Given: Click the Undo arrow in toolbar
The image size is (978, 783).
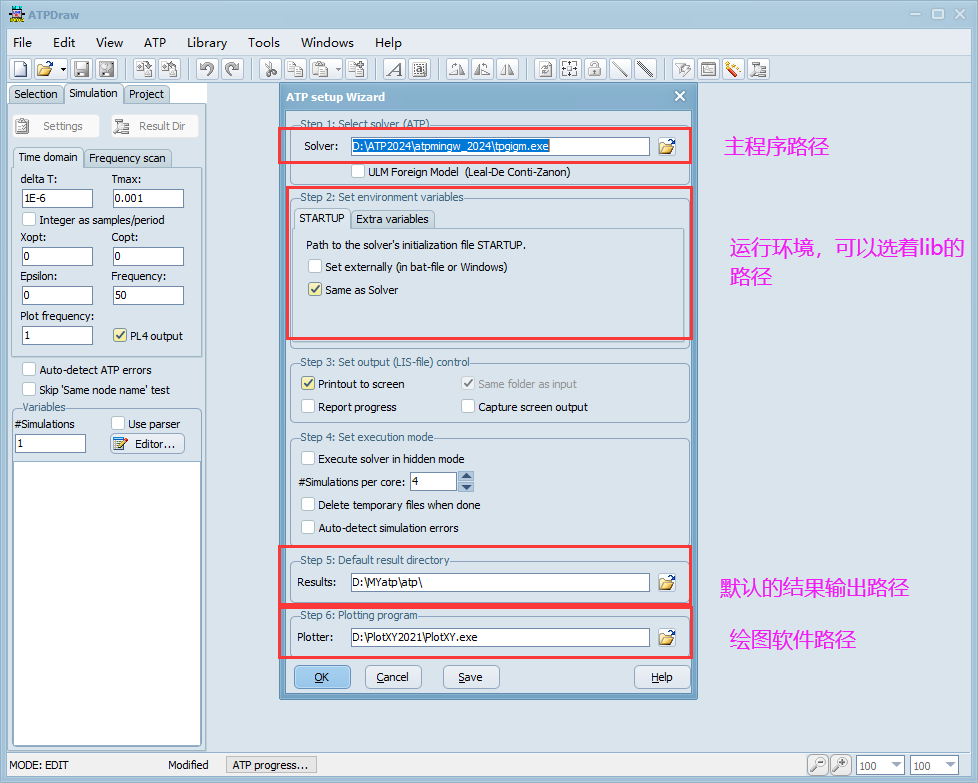Looking at the screenshot, I should click(x=206, y=69).
